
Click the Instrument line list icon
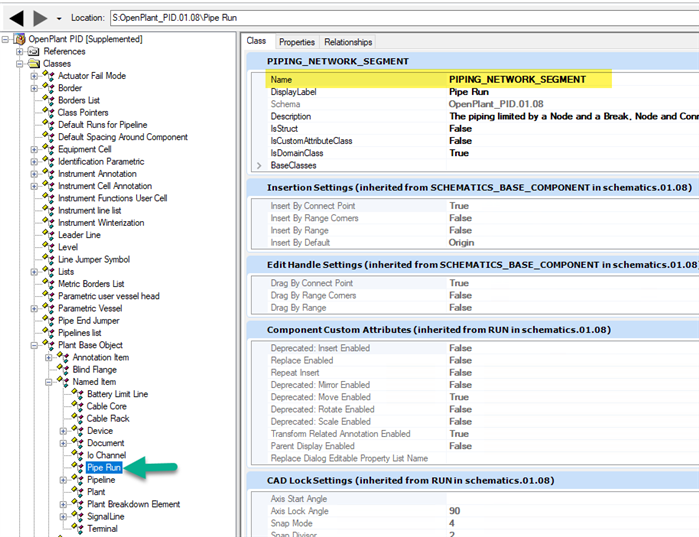coord(48,210)
